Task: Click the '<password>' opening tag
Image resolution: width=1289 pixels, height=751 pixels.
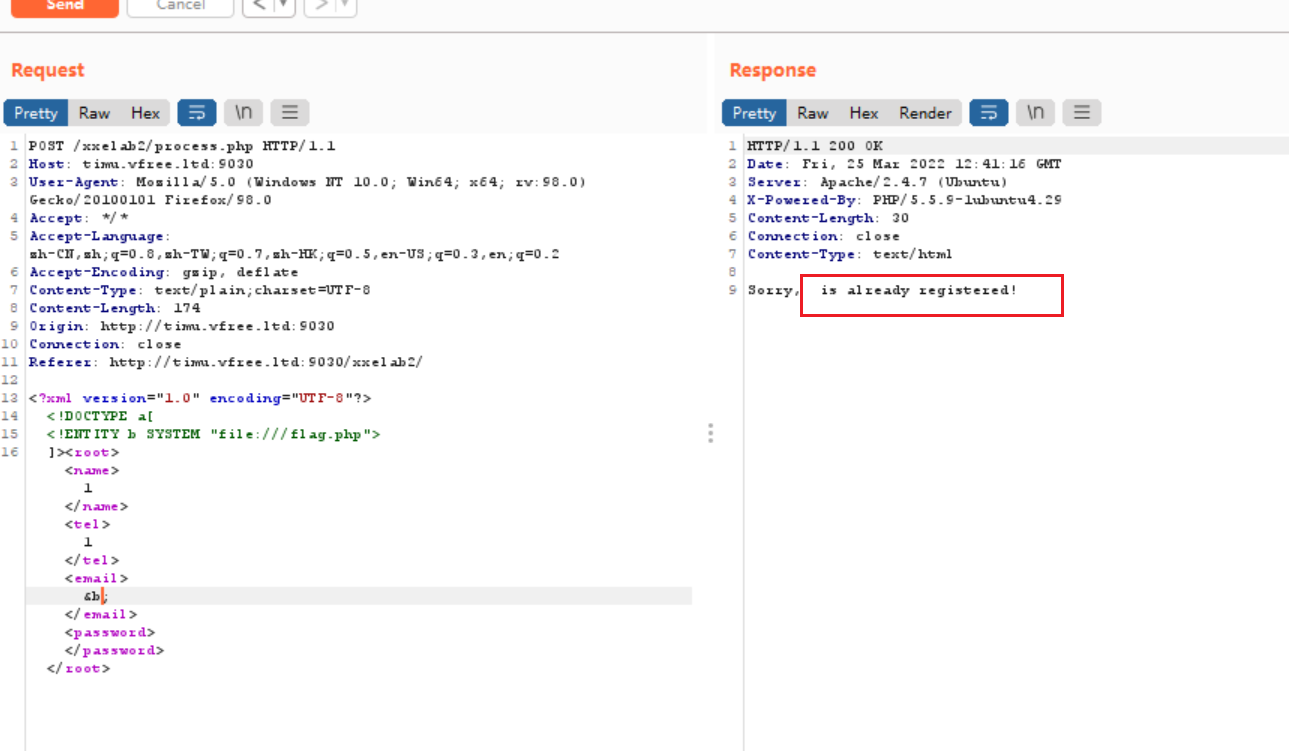Action: point(110,632)
